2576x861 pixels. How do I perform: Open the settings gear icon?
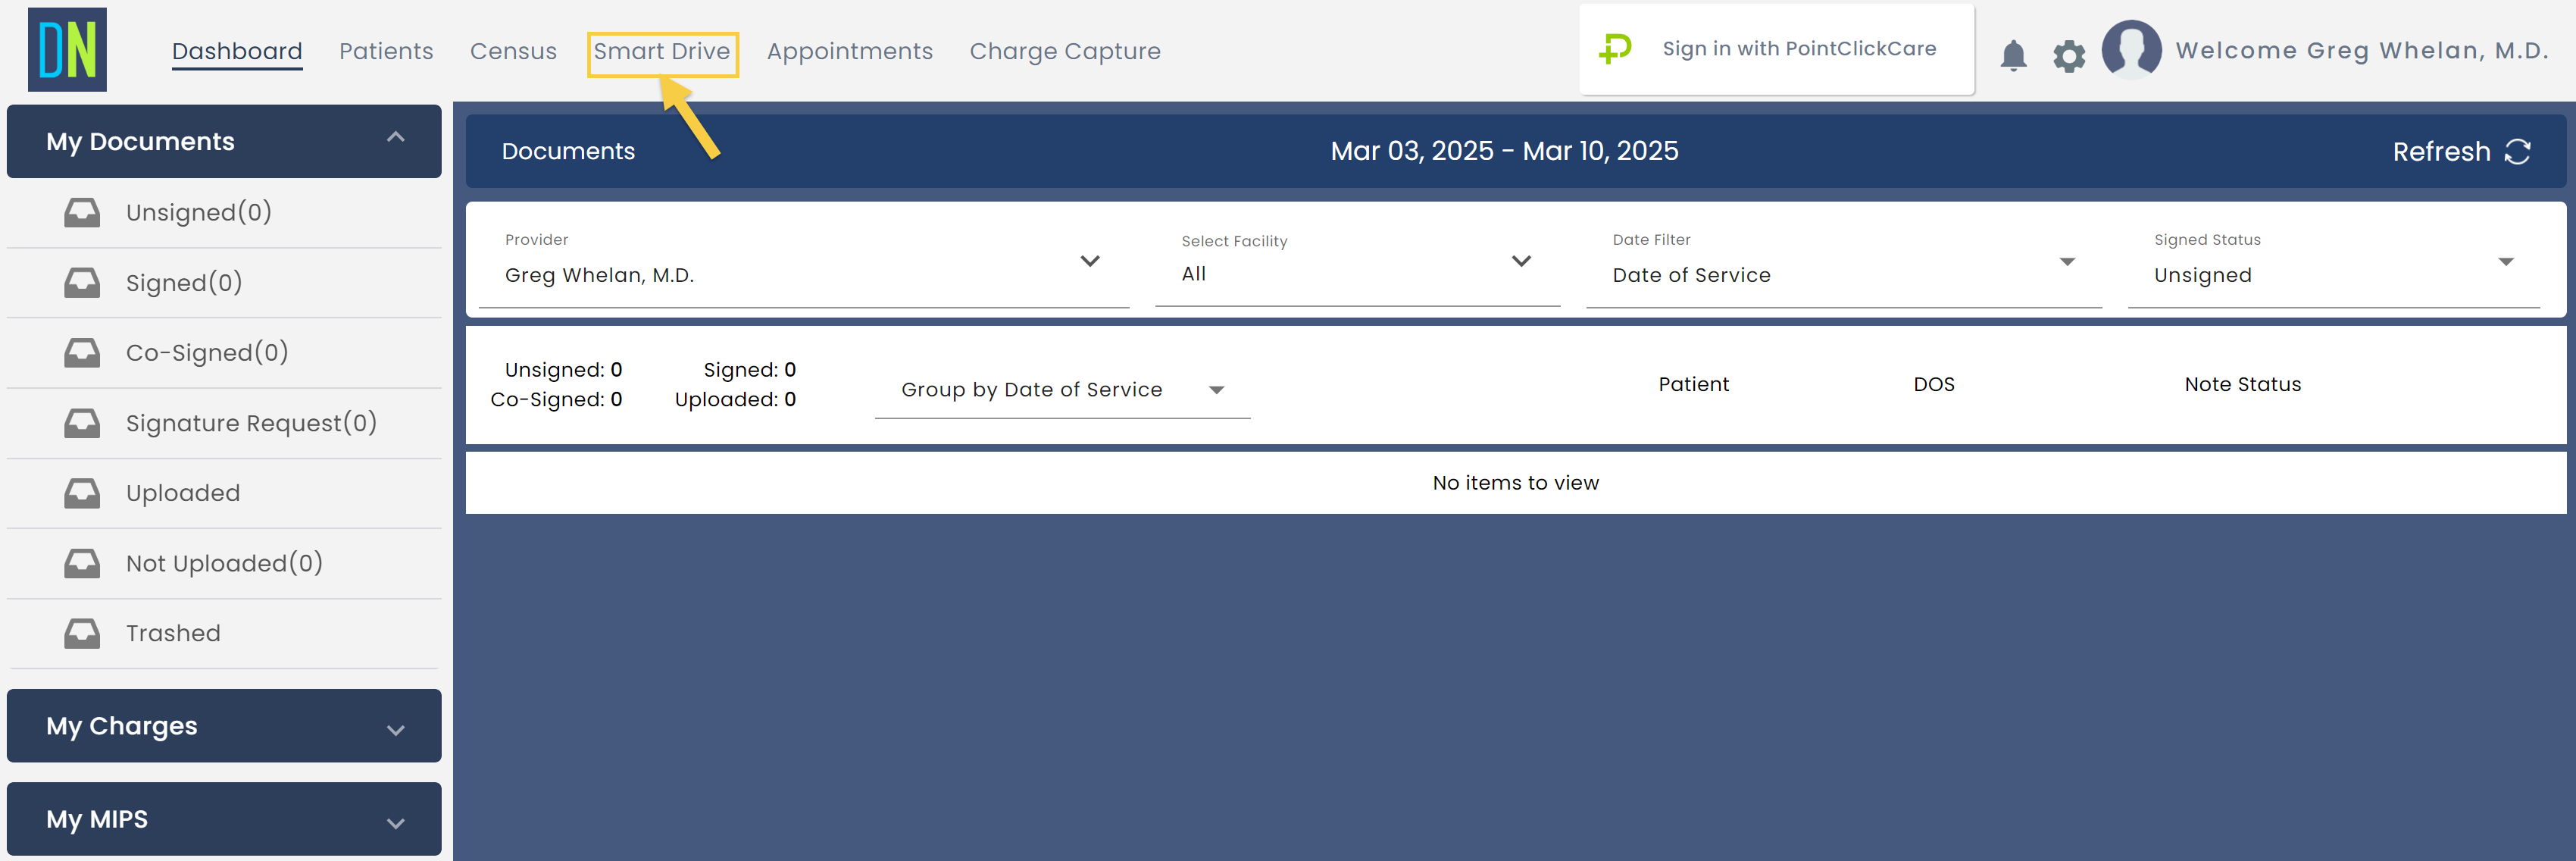[x=2069, y=55]
